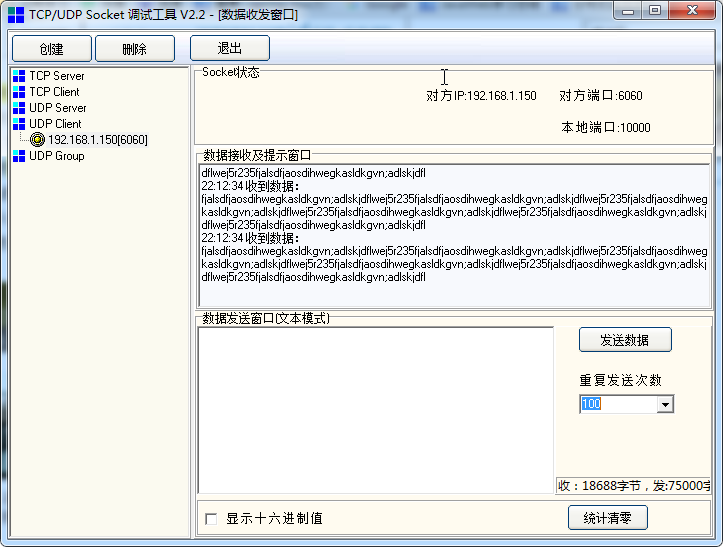This screenshot has width=723, height=547.
Task: Click the TCP Client blue grid icon
Action: tap(19, 92)
